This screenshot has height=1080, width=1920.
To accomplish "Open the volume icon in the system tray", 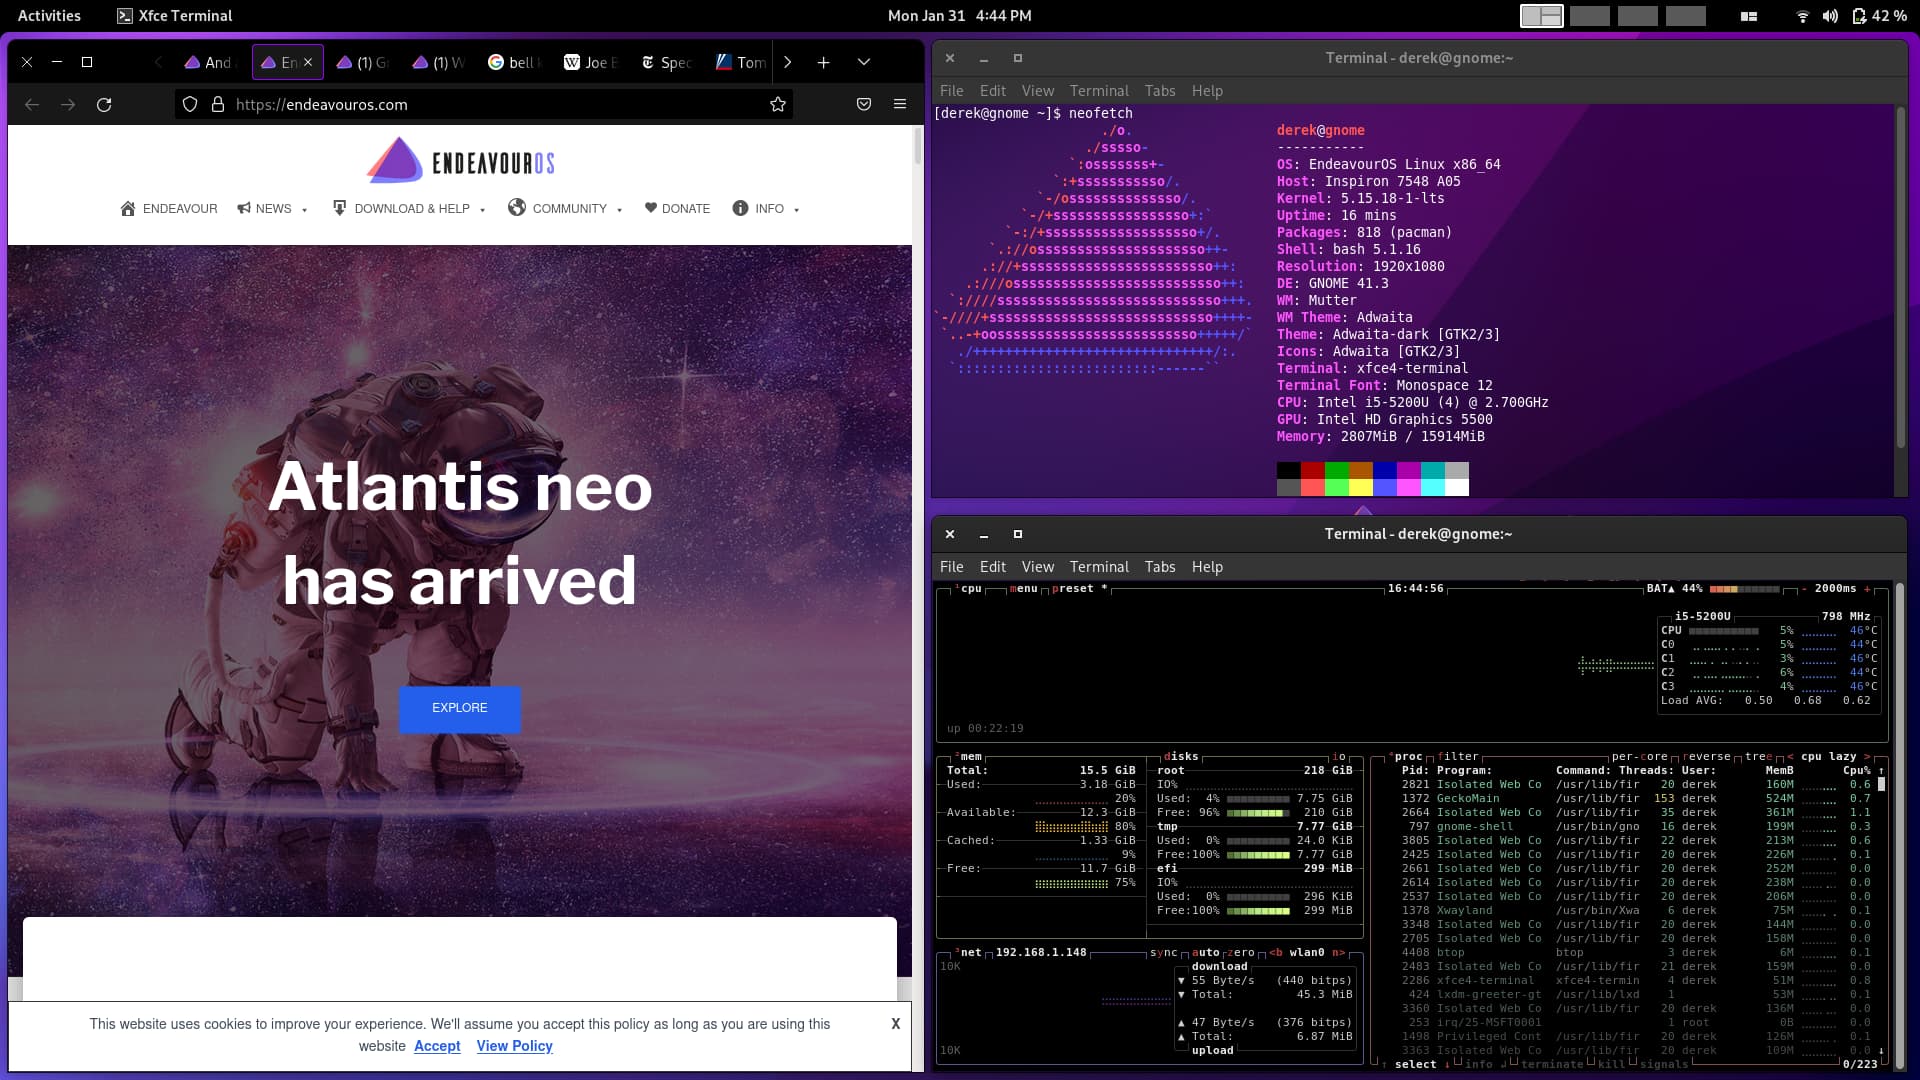I will click(1829, 15).
